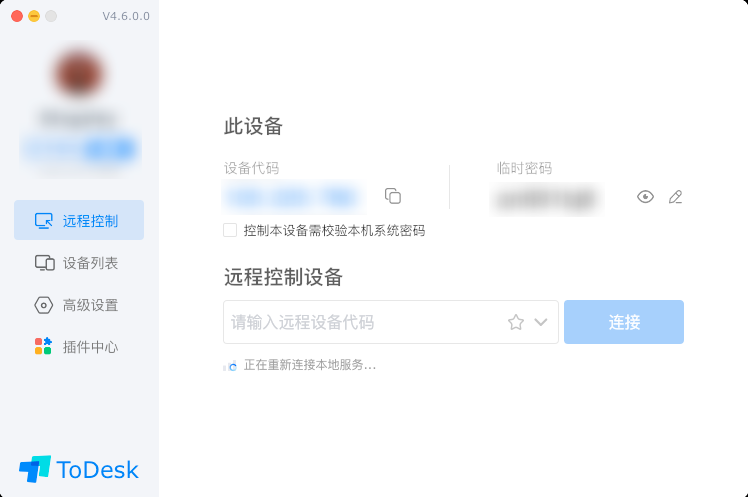Click the colorful plugin center icon
The height and width of the screenshot is (497, 748).
click(43, 346)
